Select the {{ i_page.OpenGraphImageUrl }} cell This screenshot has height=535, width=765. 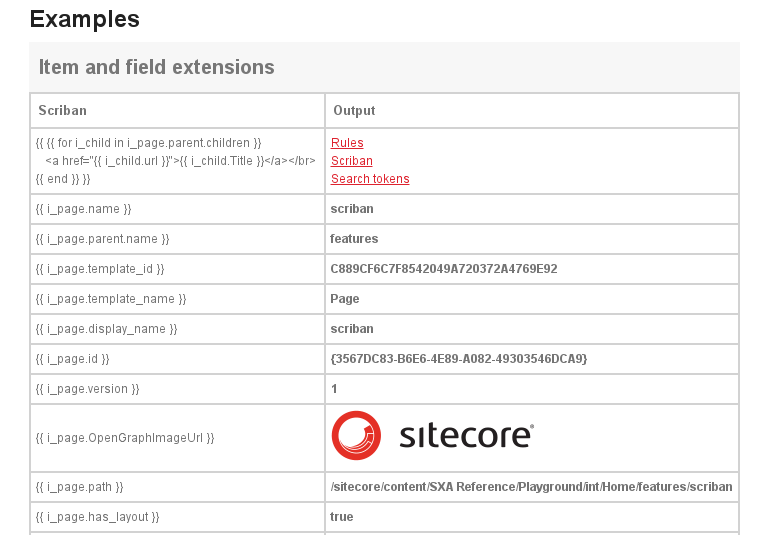click(x=177, y=438)
